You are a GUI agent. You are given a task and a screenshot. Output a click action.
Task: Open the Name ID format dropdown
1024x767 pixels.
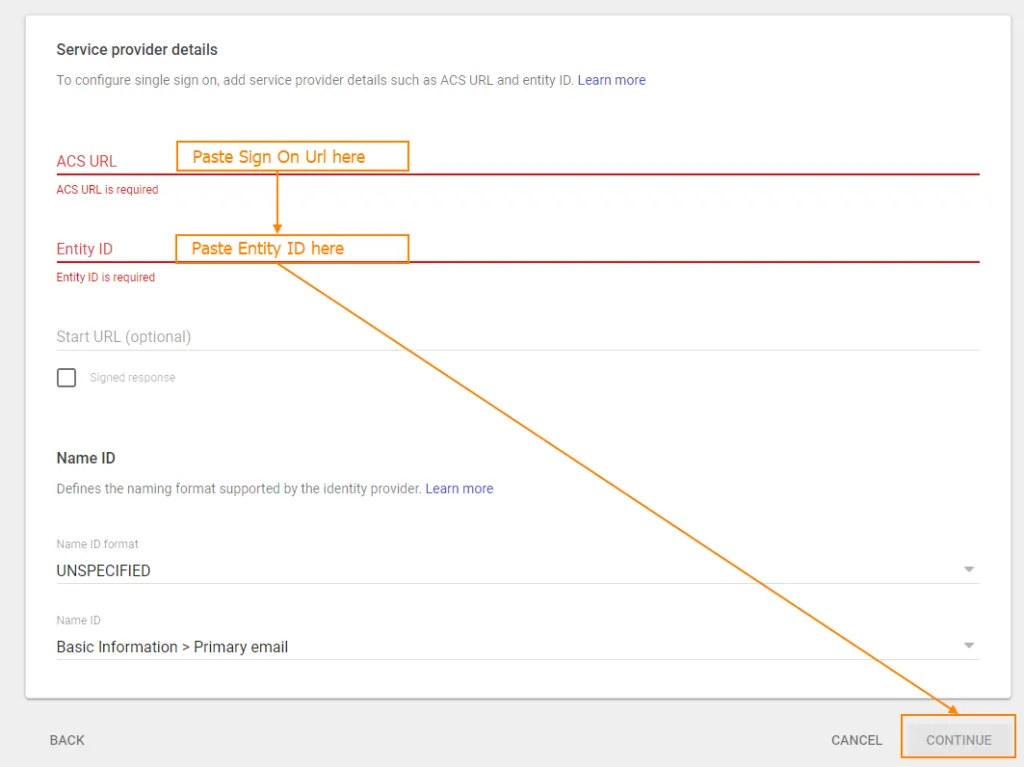tap(517, 570)
